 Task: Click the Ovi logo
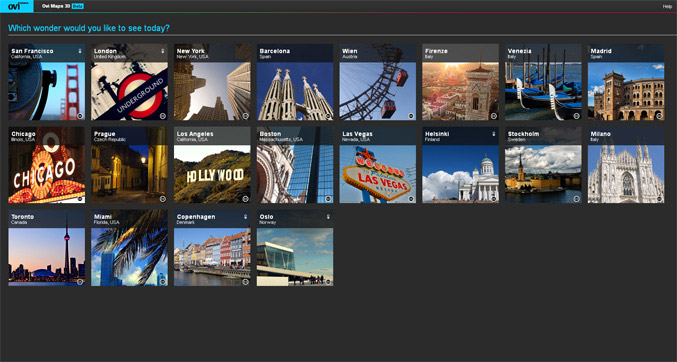point(16,6)
